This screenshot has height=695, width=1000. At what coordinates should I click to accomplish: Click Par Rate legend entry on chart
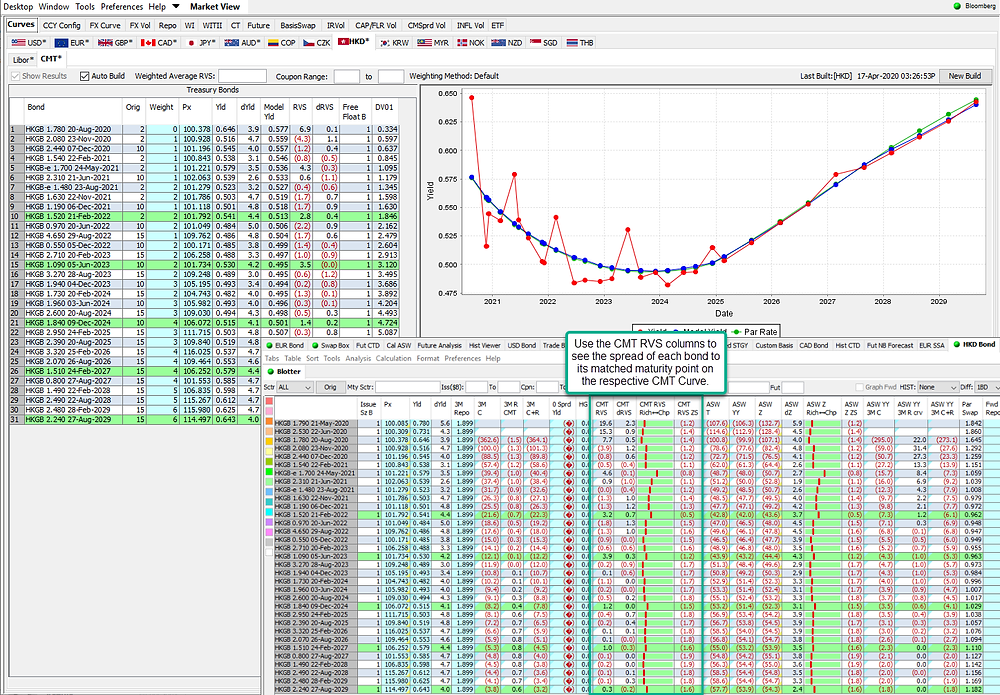756,332
